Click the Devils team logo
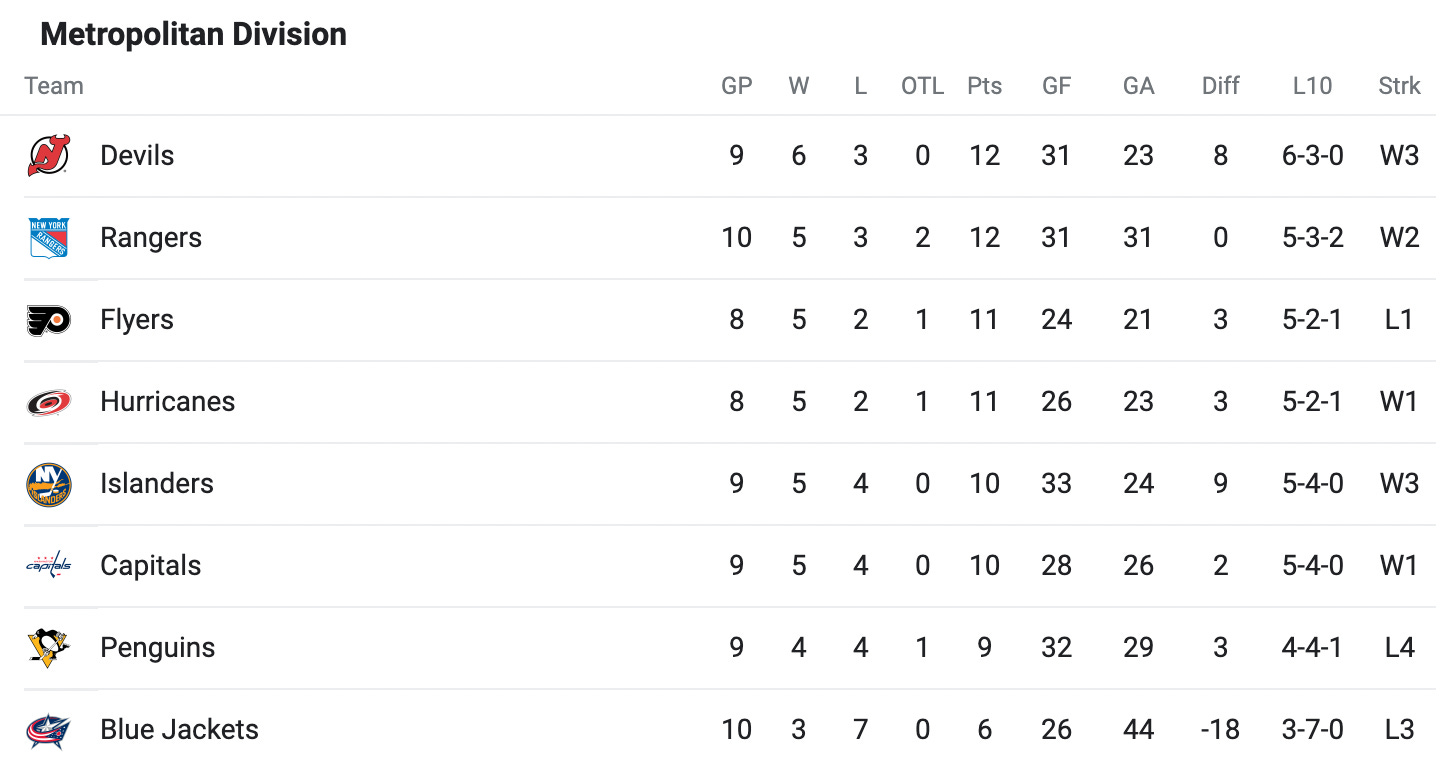Image resolution: width=1456 pixels, height=768 pixels. click(x=49, y=156)
